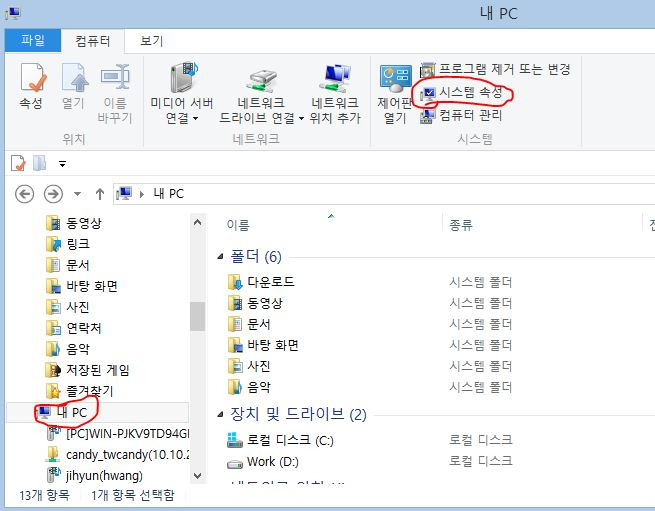Screen dimensions: 655x511
Task: Select 바탕 화면 folder in file list
Action: coord(263,345)
